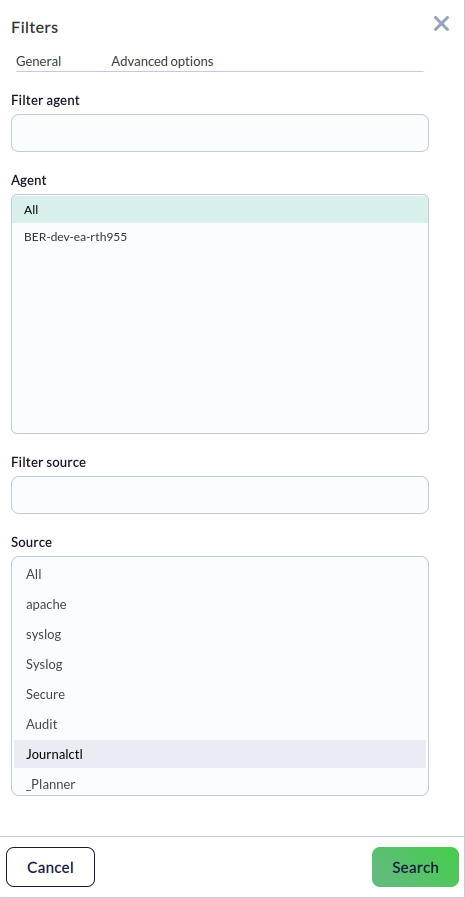Select the _Planner source
Viewport: 465px width, 898px height.
pyautogui.click(x=220, y=783)
